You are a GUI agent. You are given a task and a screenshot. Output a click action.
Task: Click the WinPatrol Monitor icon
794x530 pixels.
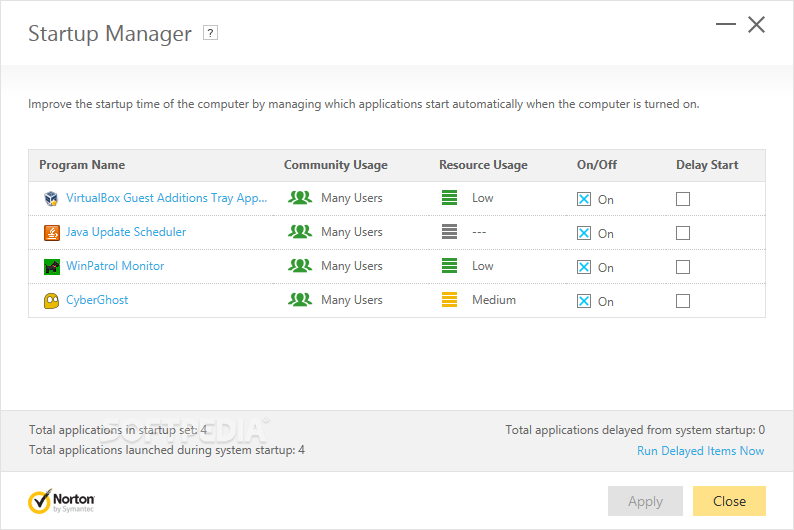(x=51, y=266)
